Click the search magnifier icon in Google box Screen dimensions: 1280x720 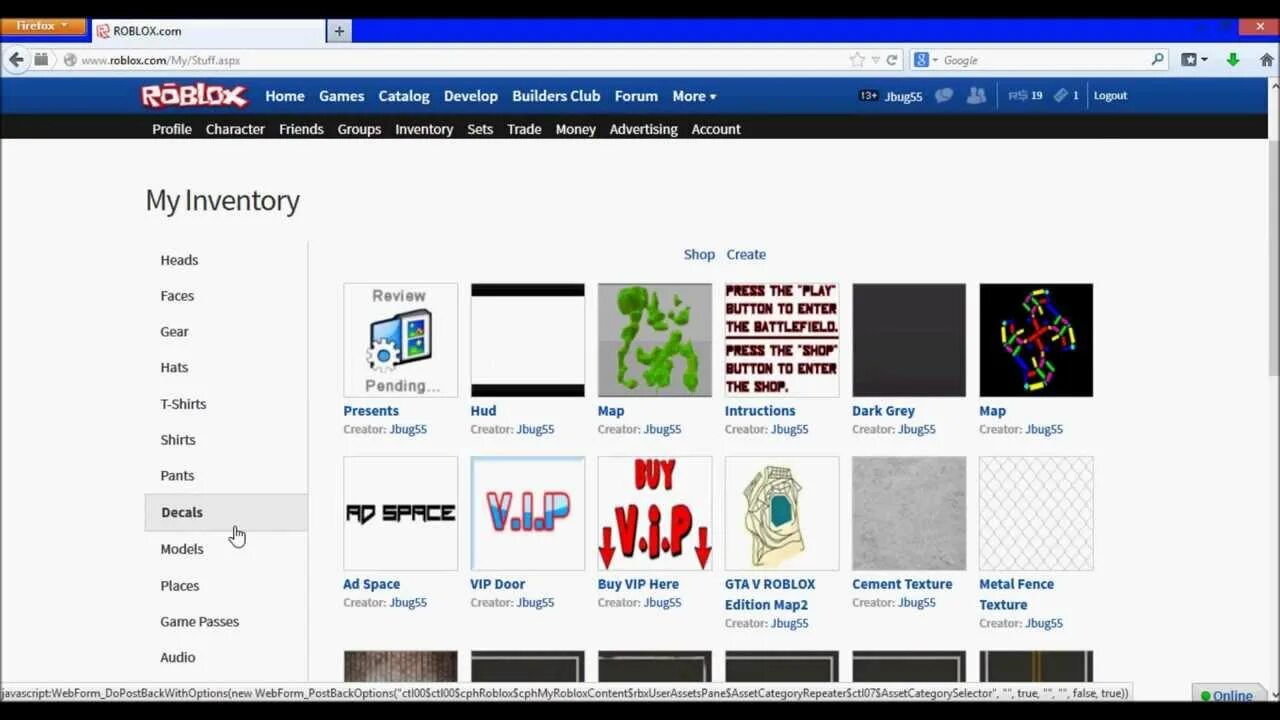point(1158,60)
